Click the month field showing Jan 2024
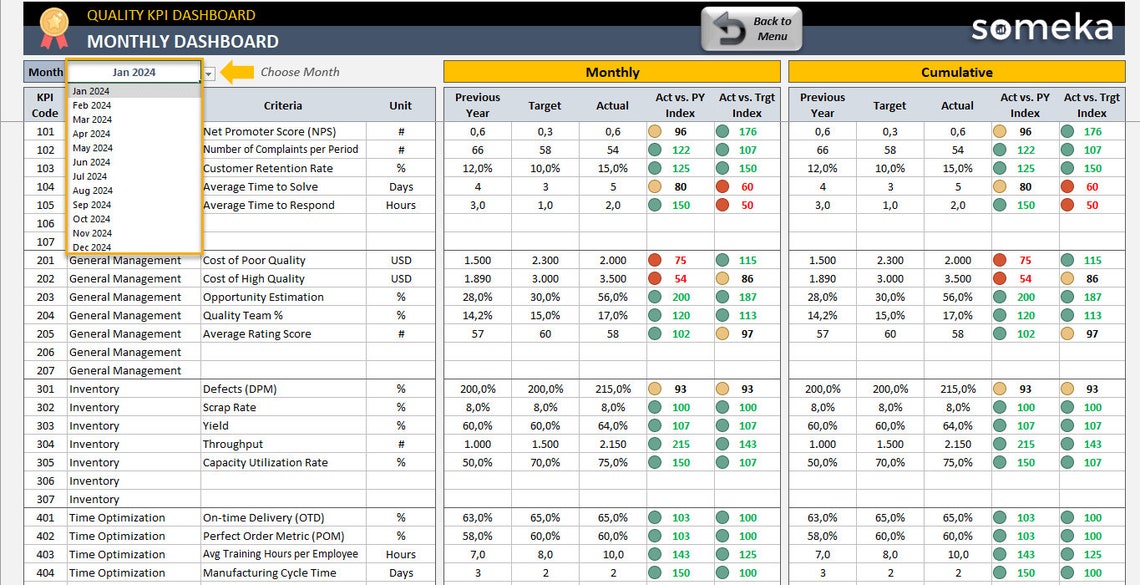Screen dimensions: 1140x585 tap(135, 72)
